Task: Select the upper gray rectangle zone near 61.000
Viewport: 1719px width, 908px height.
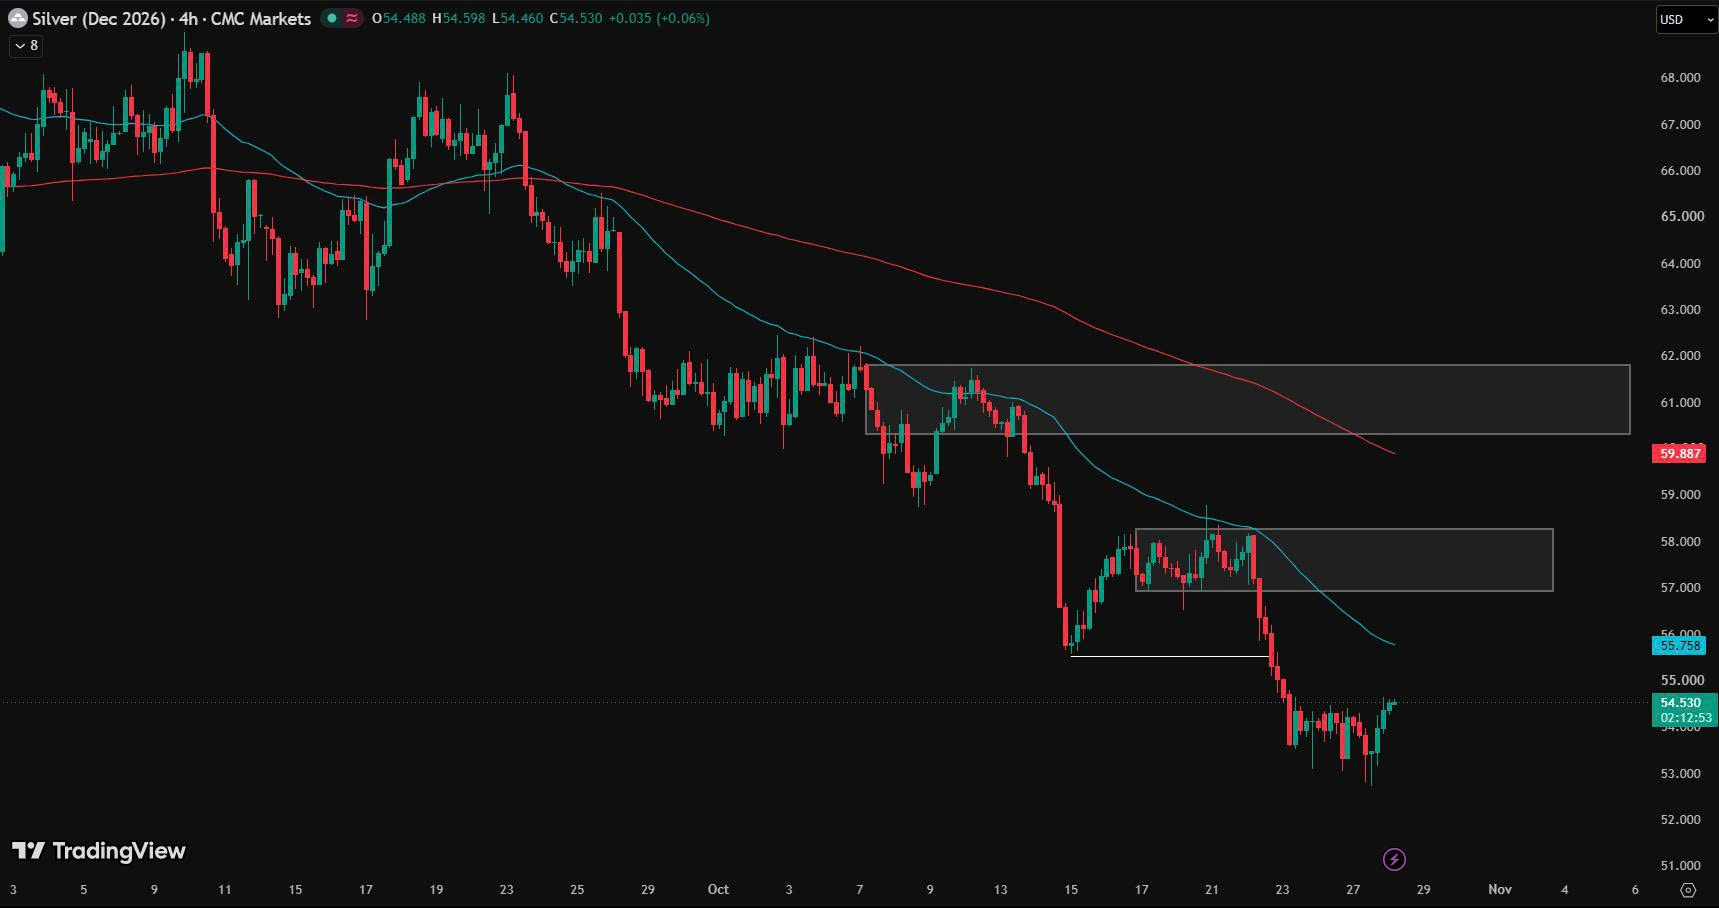Action: tap(1247, 399)
